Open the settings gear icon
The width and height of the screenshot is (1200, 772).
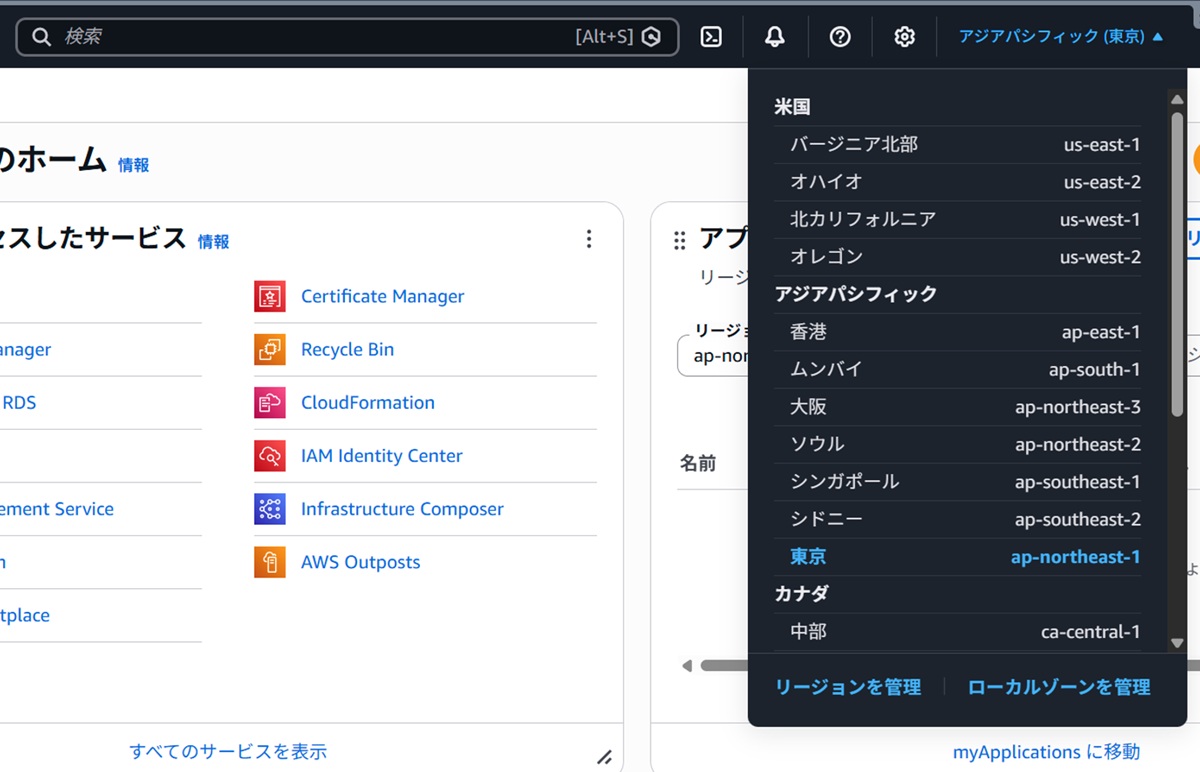tap(905, 37)
